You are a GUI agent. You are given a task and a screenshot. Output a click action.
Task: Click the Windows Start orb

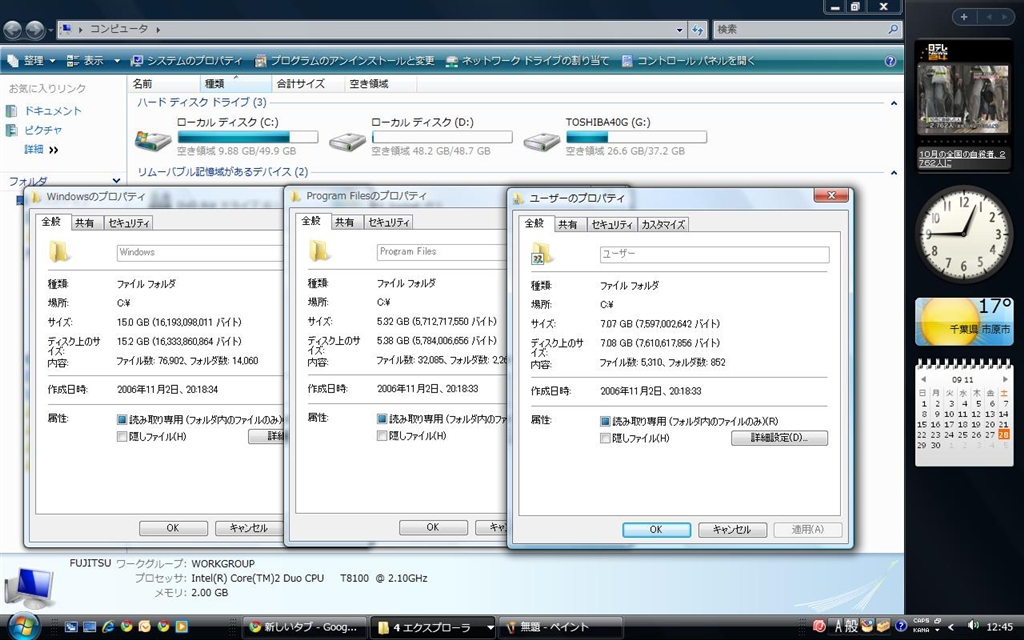tap(24, 626)
